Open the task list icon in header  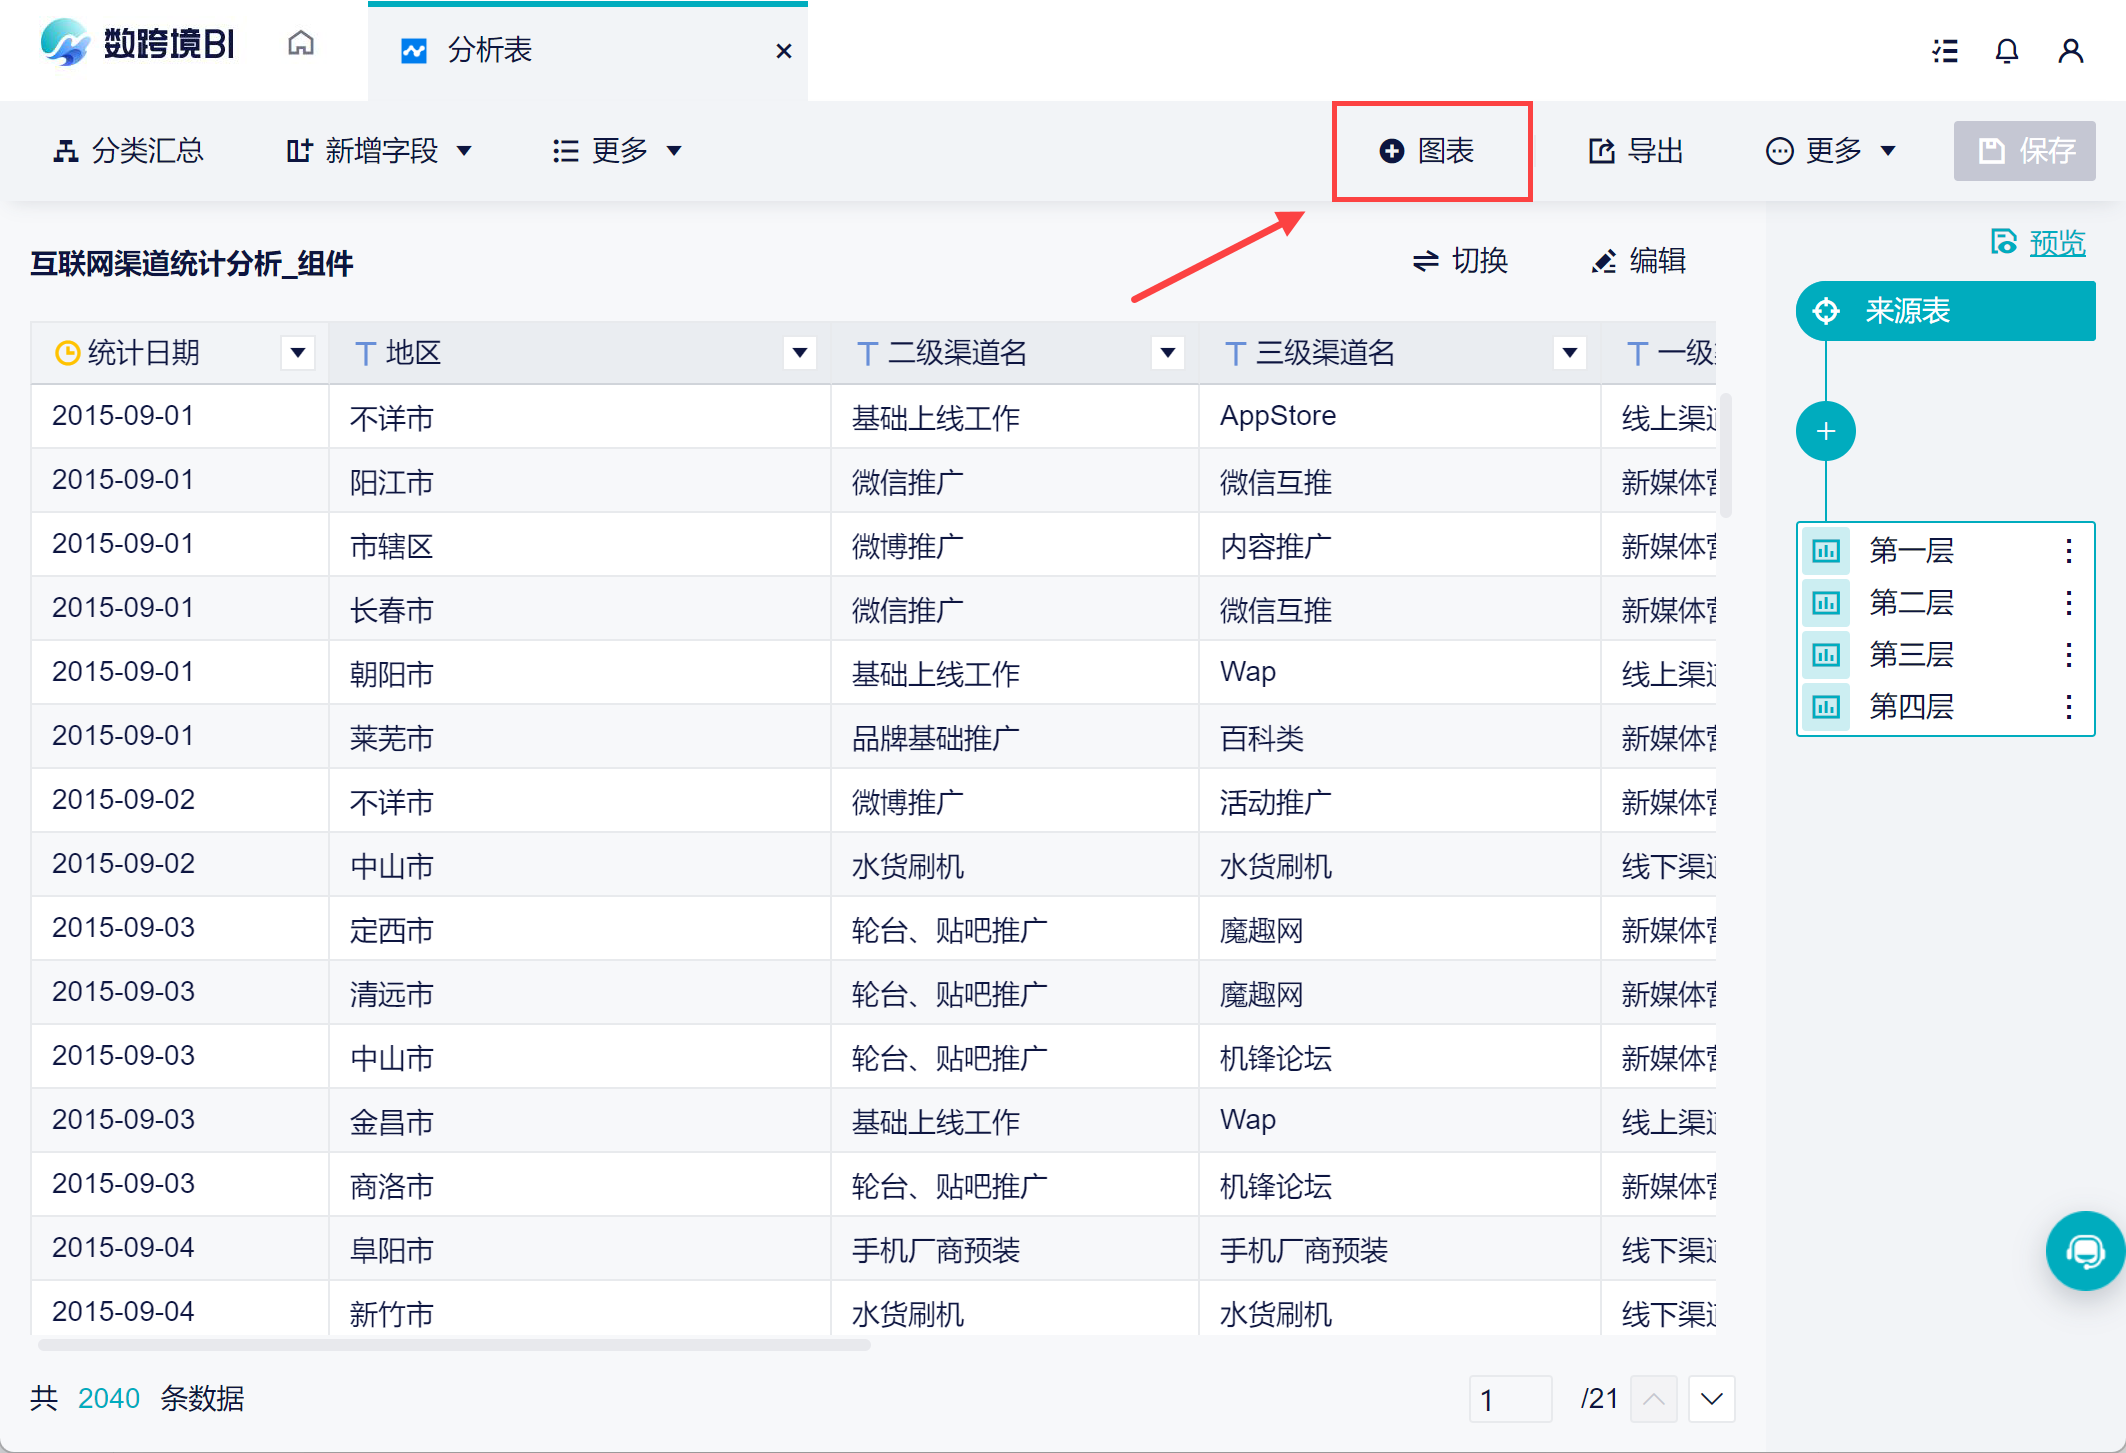point(1944,51)
